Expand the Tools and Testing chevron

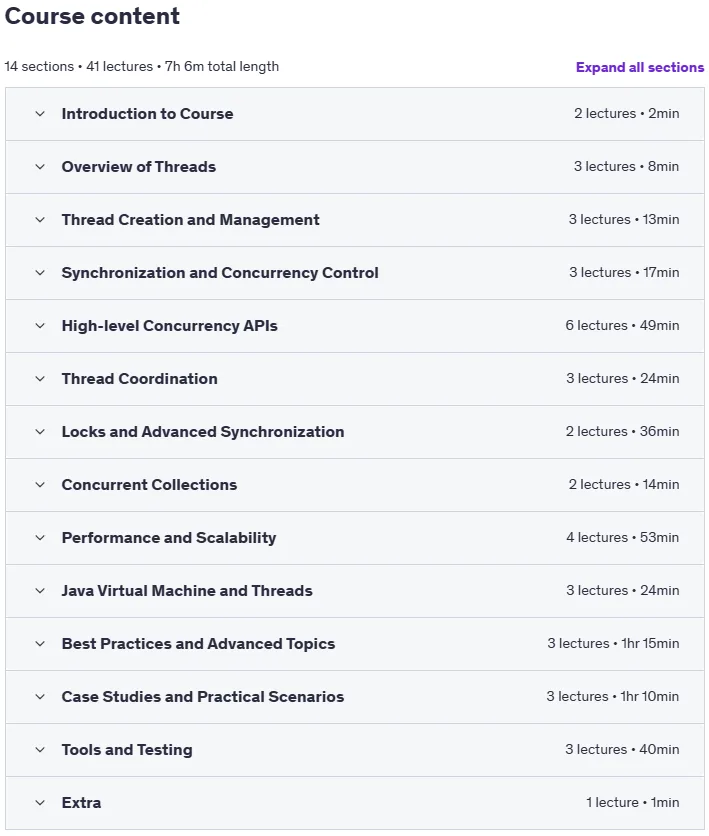(x=40, y=750)
